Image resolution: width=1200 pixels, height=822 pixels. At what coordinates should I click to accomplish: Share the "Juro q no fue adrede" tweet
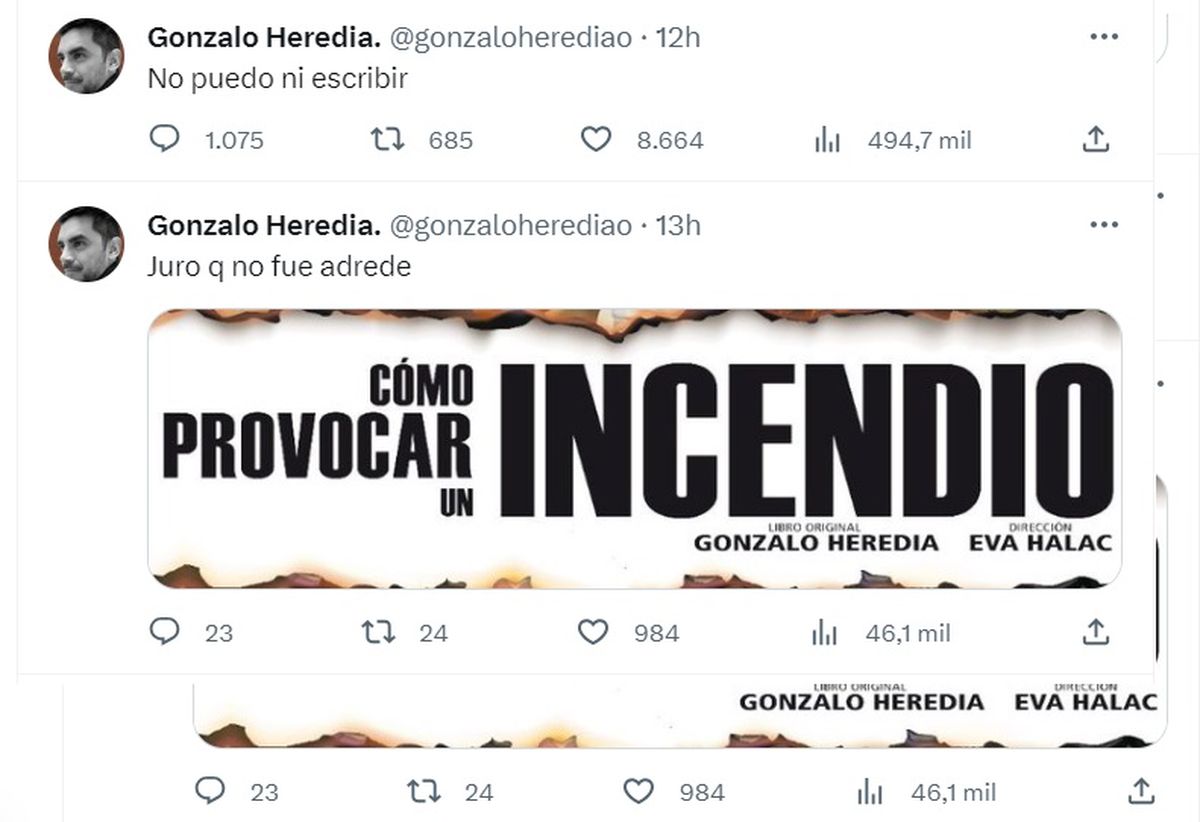coord(1096,632)
